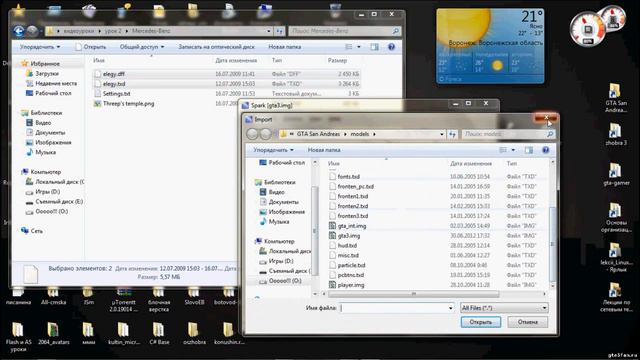Select Игры (D:) in Explorer sidebar
Viewport: 640px width, 360px height.
pyautogui.click(x=43, y=192)
